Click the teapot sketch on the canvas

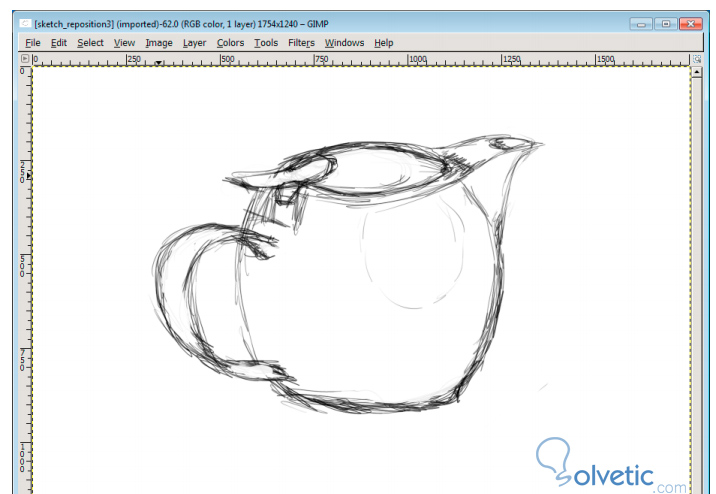point(347,274)
